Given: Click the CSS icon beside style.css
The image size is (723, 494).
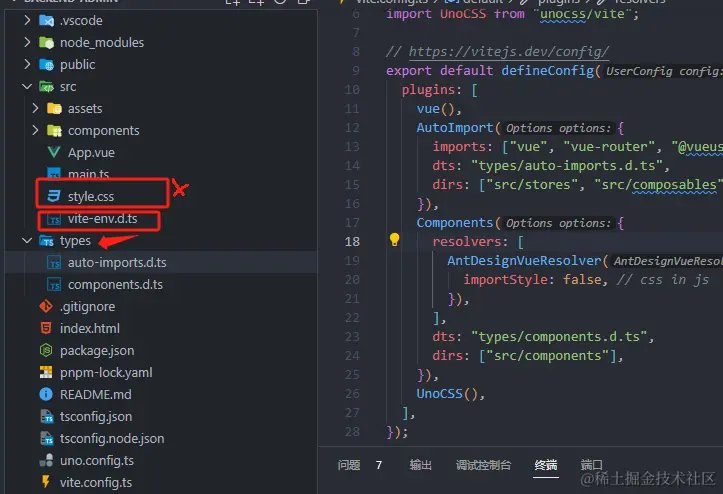Looking at the screenshot, I should 54,196.
